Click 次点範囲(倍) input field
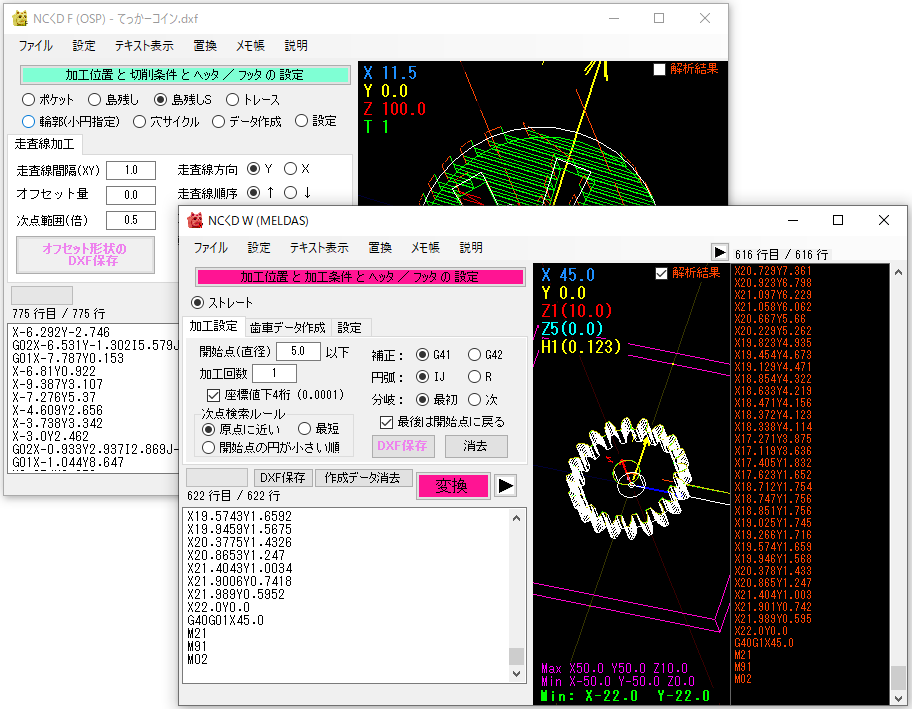This screenshot has height=709, width=912. (131, 220)
